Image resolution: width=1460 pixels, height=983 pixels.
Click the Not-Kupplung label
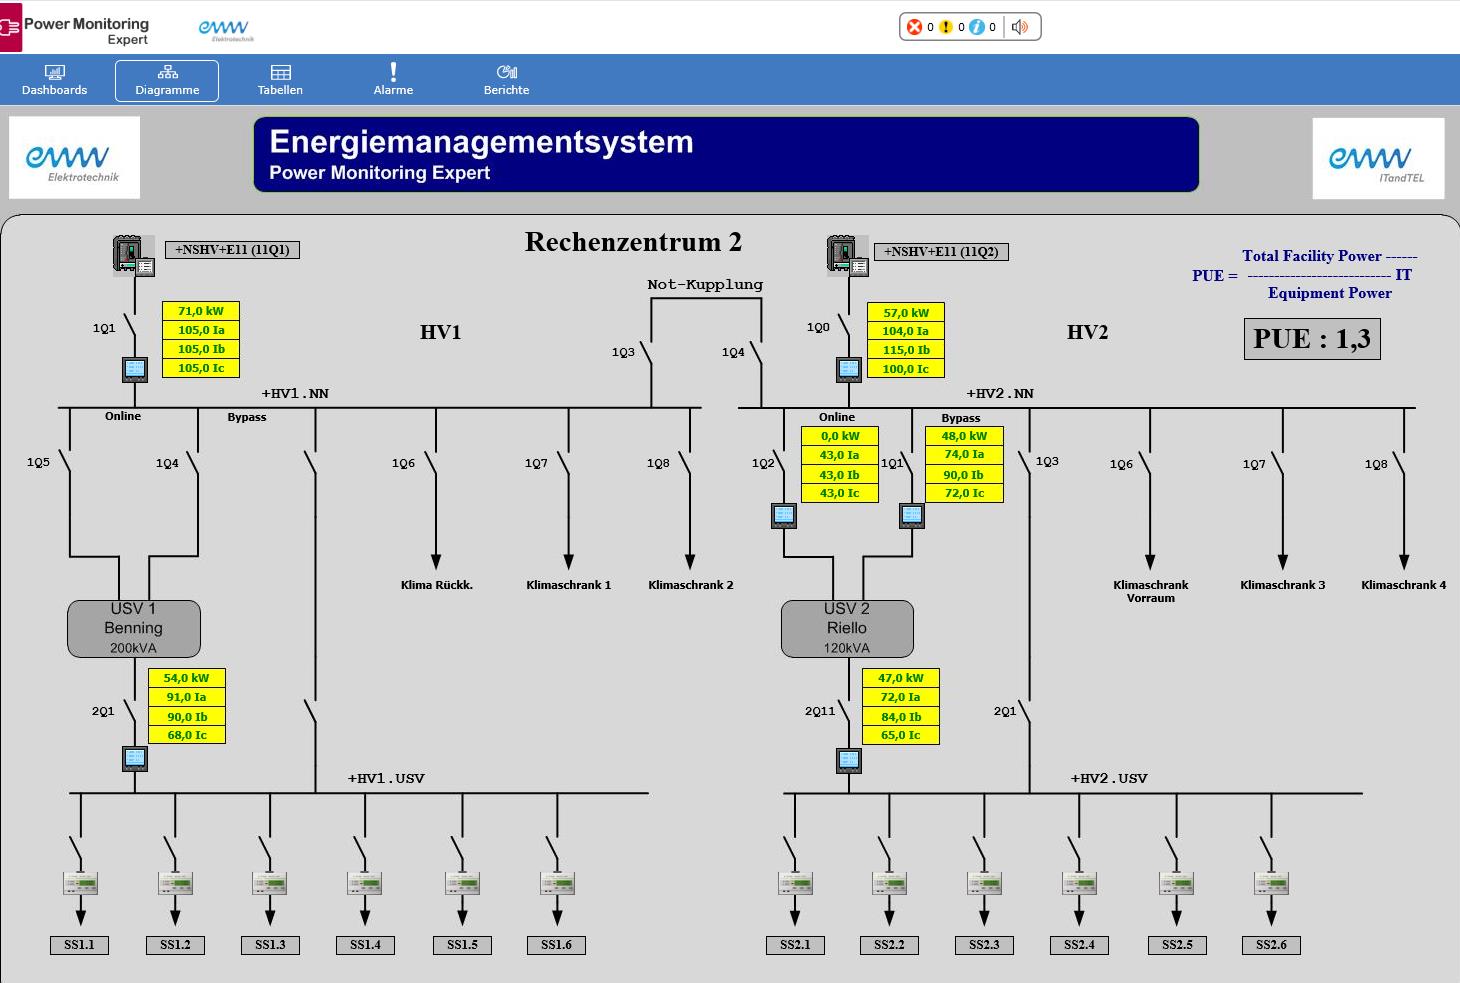click(705, 285)
